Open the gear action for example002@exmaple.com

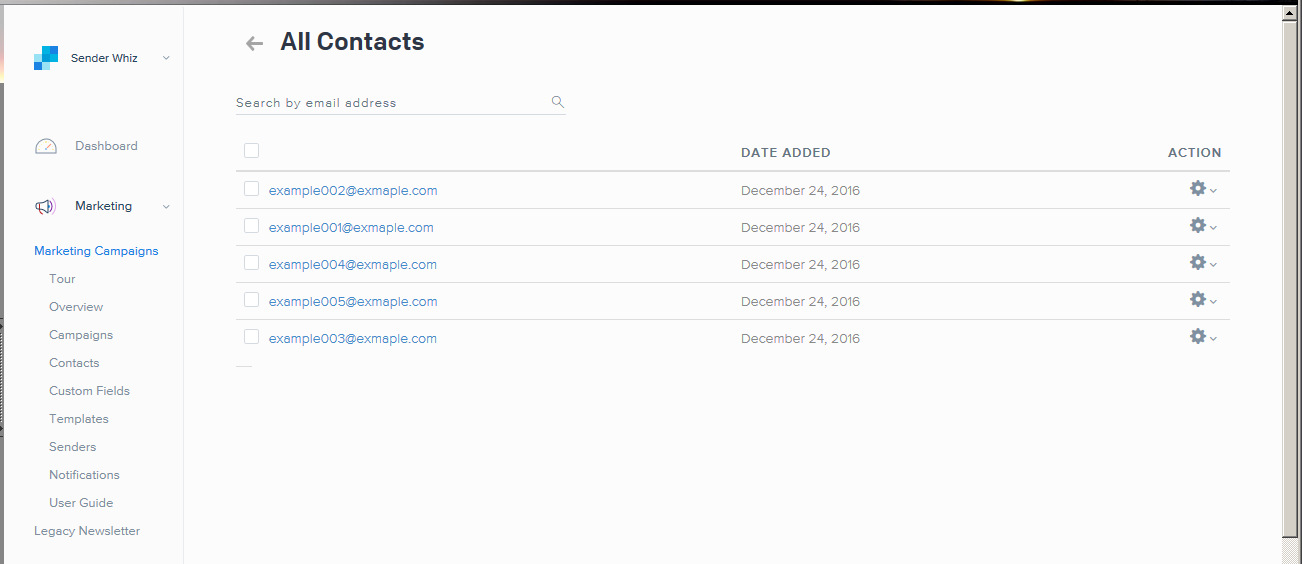click(x=1198, y=188)
